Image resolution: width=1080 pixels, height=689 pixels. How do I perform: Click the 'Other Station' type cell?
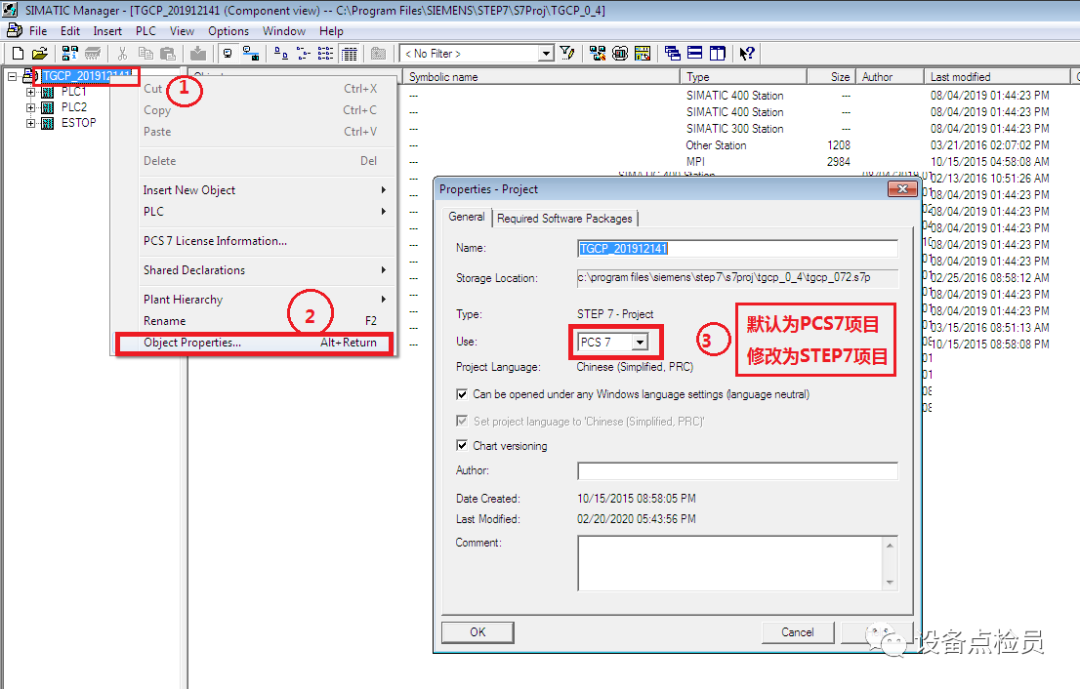716,145
